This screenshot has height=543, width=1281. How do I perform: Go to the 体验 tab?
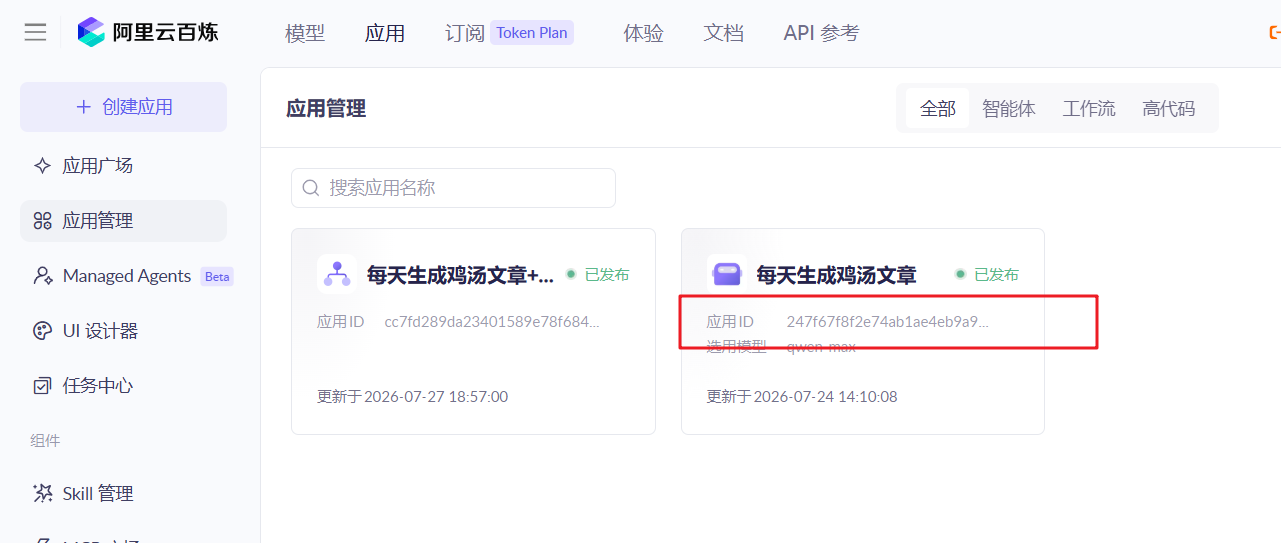click(644, 33)
